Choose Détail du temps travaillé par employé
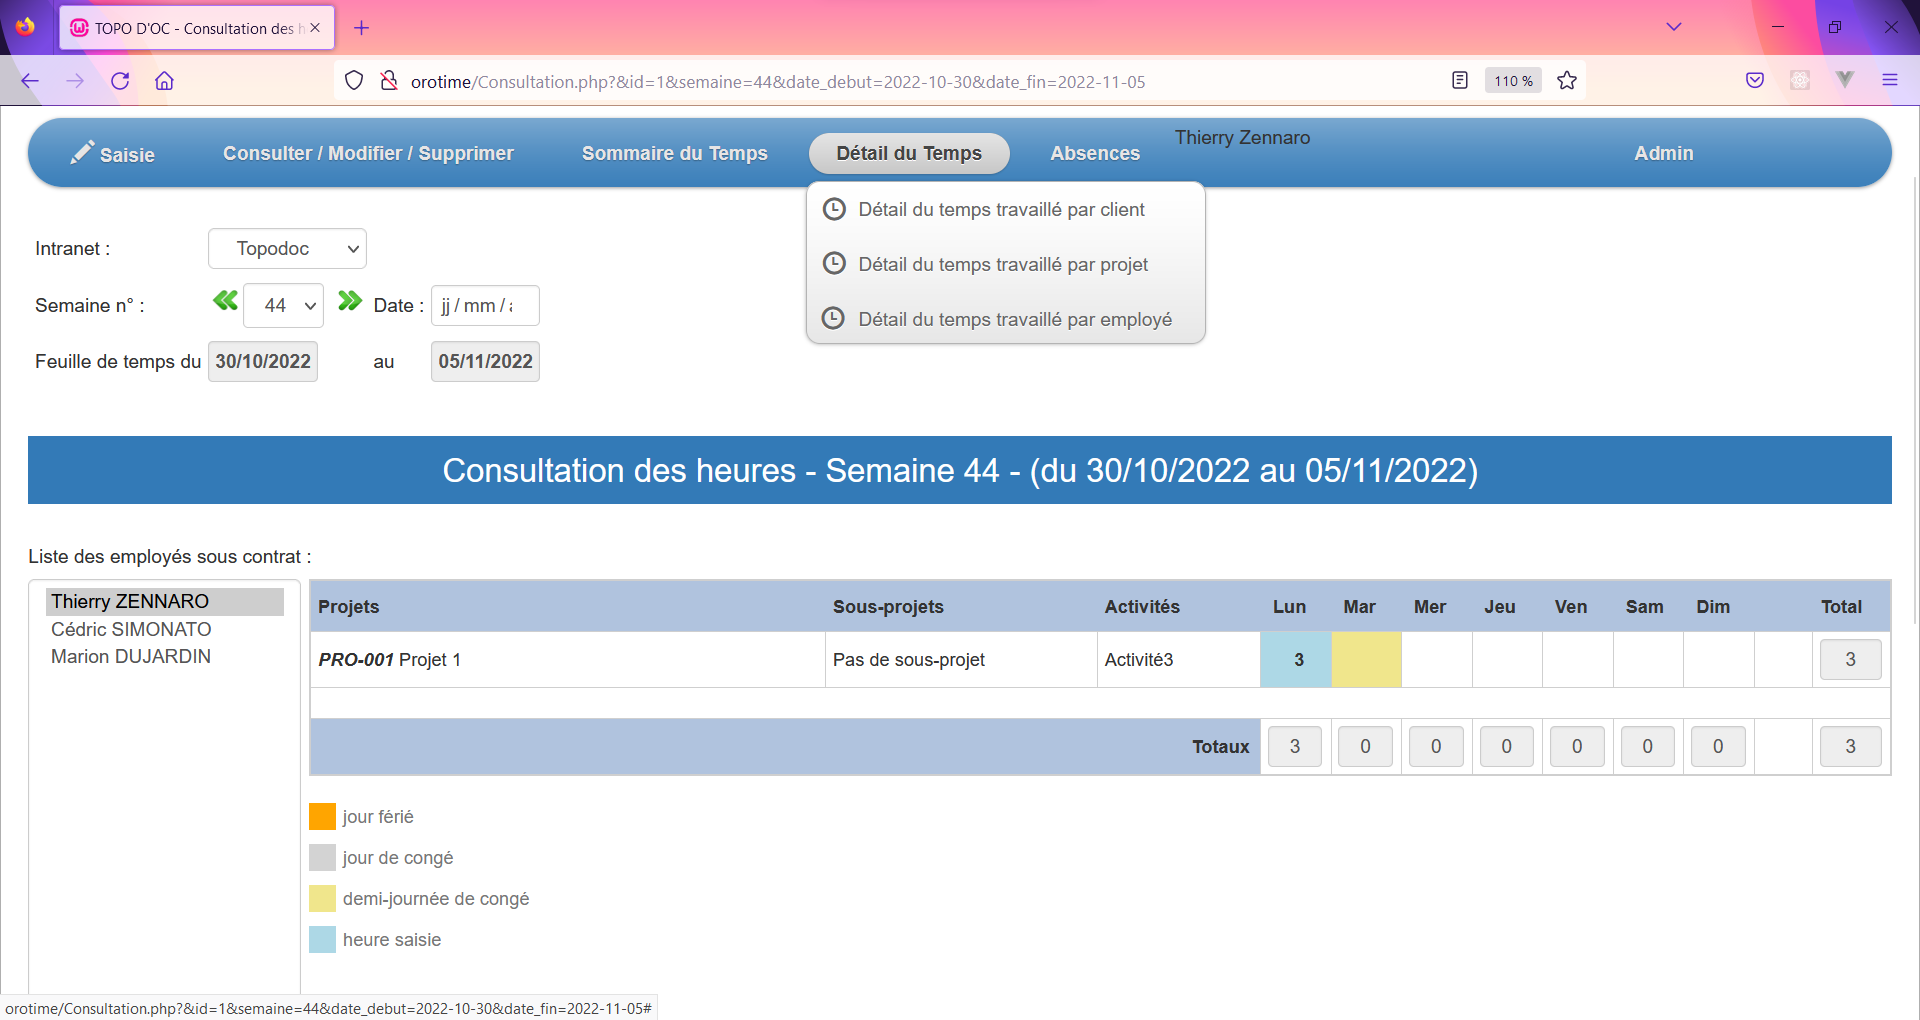 tap(1014, 320)
